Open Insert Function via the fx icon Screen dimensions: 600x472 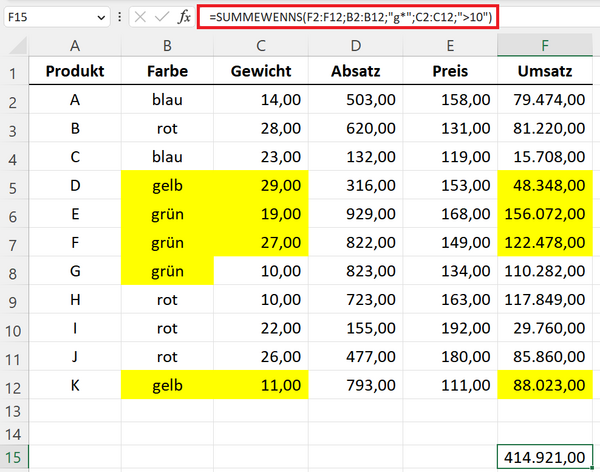coord(184,18)
